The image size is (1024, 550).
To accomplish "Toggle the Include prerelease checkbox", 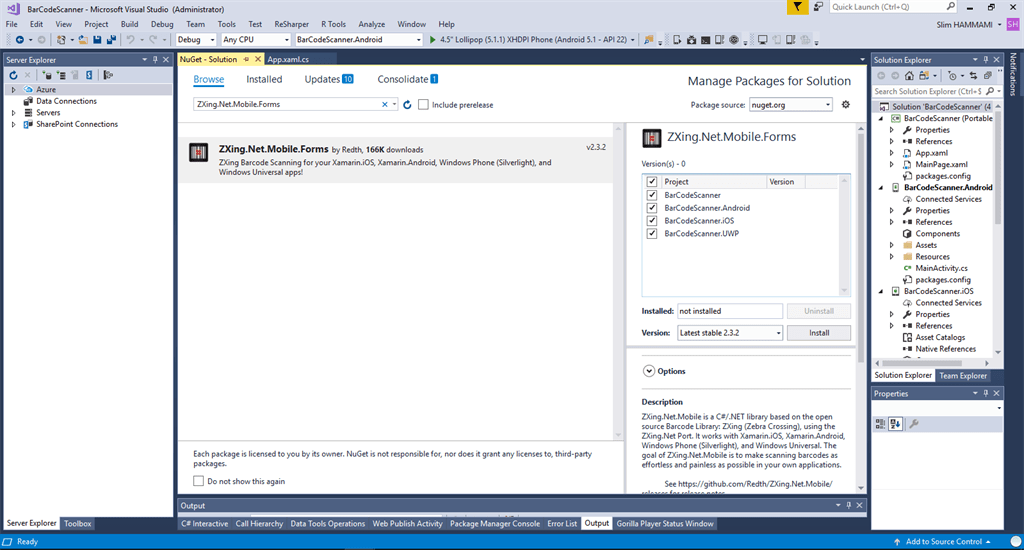I will [x=423, y=105].
